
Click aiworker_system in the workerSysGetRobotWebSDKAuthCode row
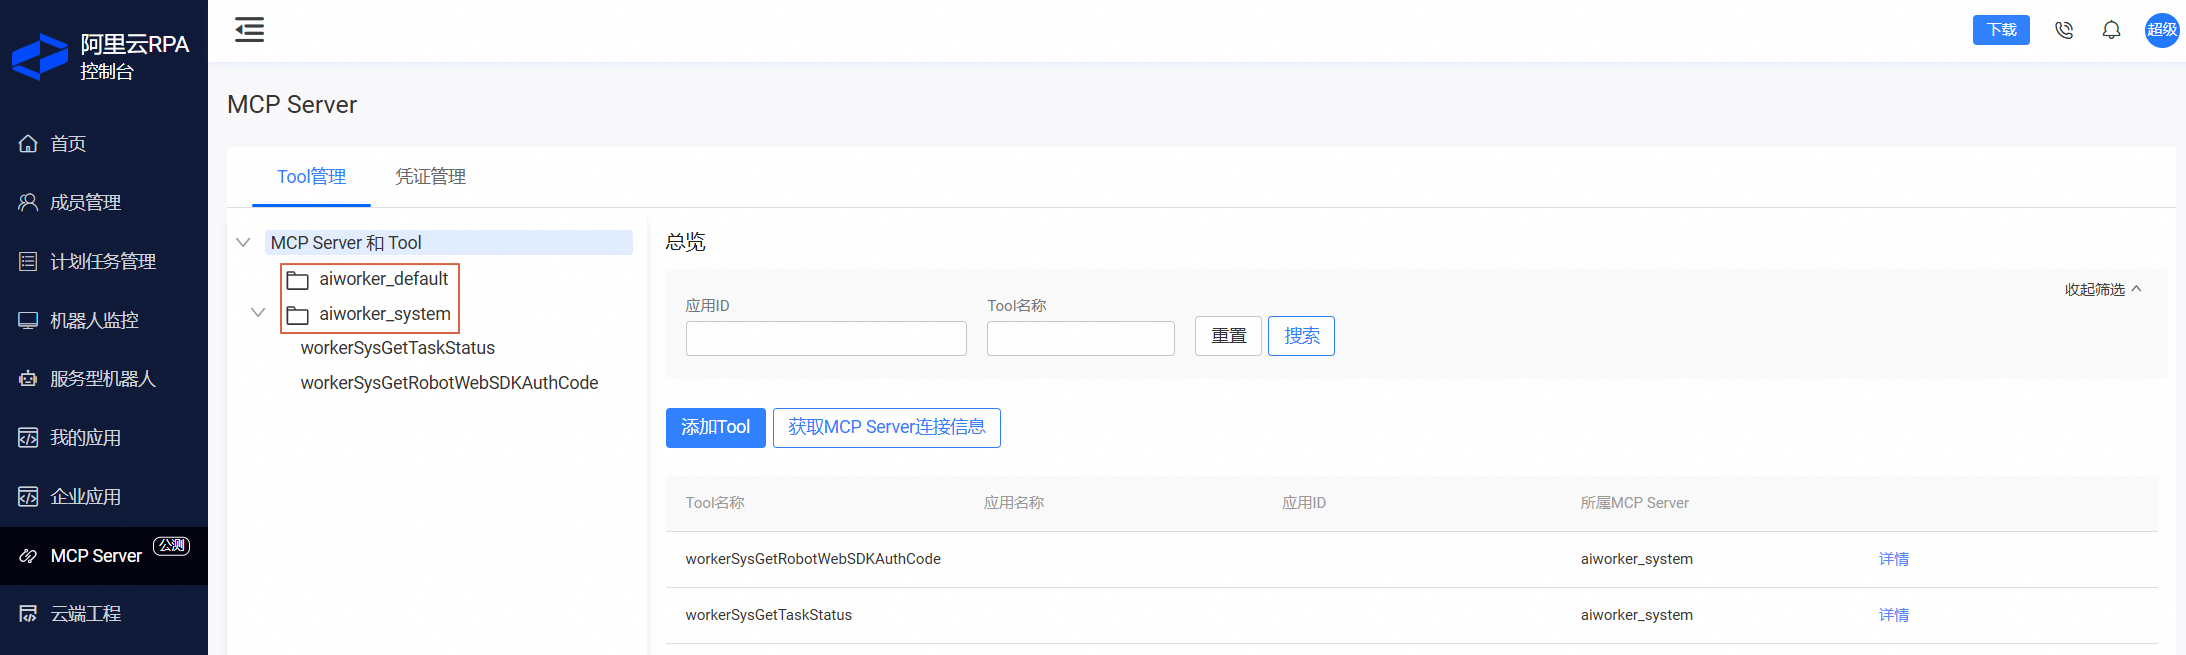click(x=1637, y=559)
